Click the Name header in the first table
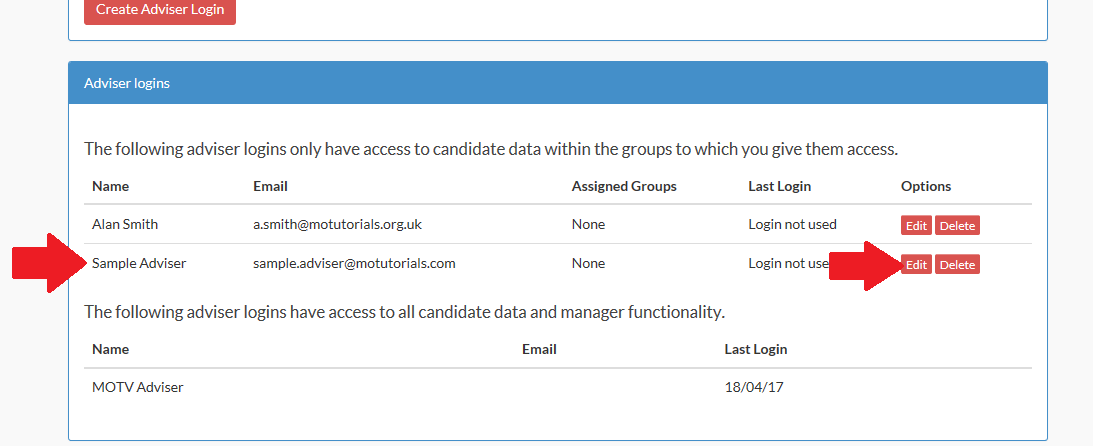 click(110, 186)
